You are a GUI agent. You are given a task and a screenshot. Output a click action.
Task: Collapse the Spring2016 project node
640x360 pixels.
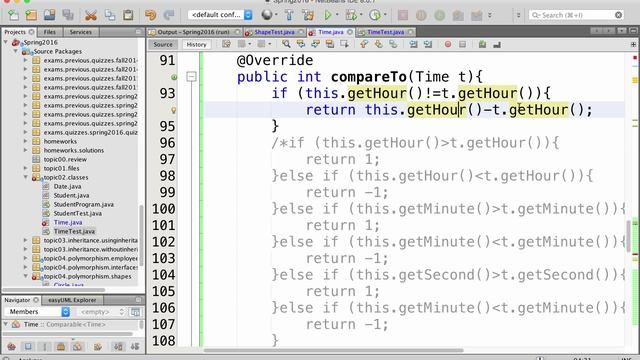click(6, 42)
